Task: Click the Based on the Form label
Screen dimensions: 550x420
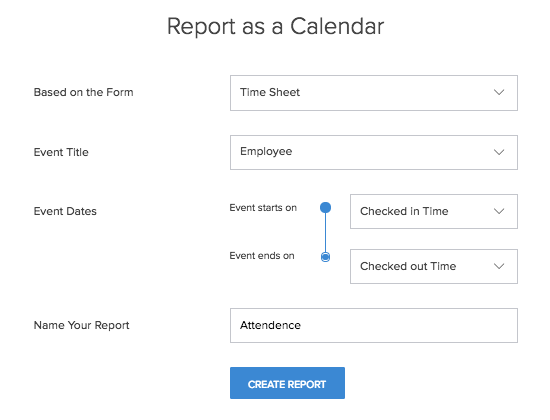Action: coord(83,92)
